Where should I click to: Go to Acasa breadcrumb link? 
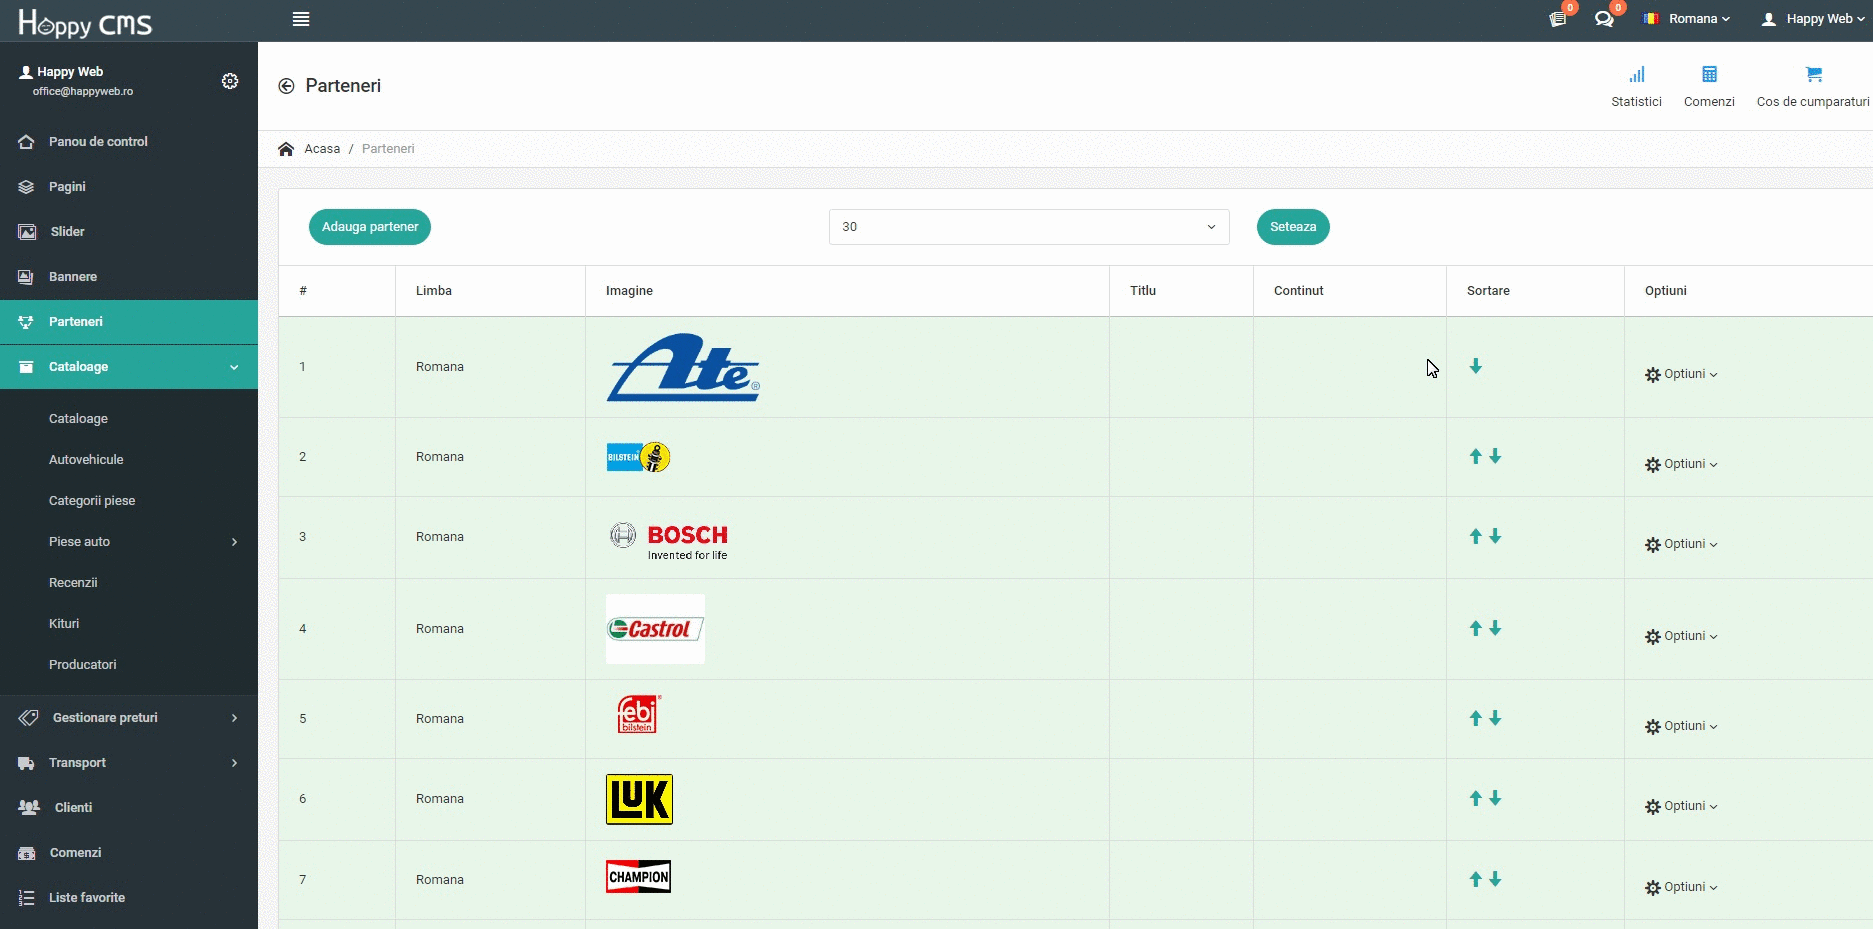pyautogui.click(x=322, y=149)
